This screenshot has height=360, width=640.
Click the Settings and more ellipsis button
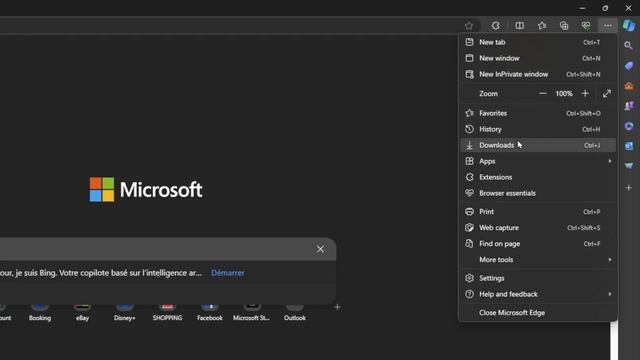click(x=608, y=26)
